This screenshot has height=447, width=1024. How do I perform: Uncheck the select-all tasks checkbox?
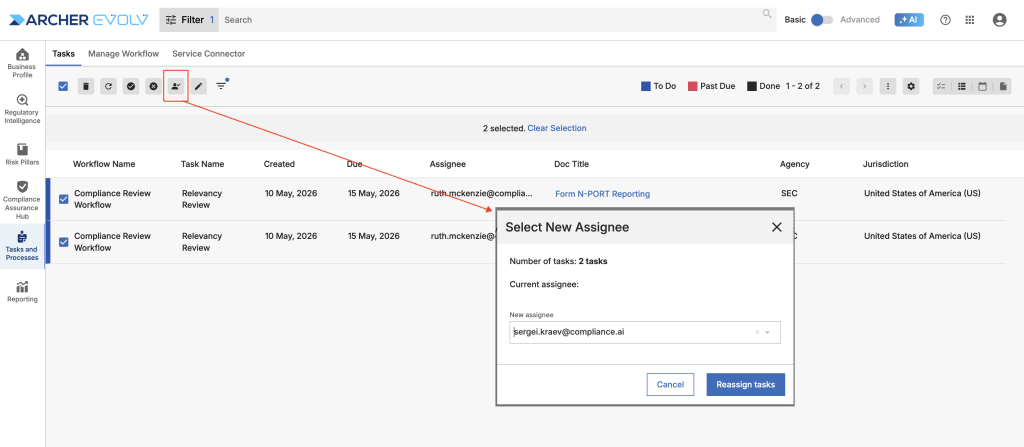(63, 86)
